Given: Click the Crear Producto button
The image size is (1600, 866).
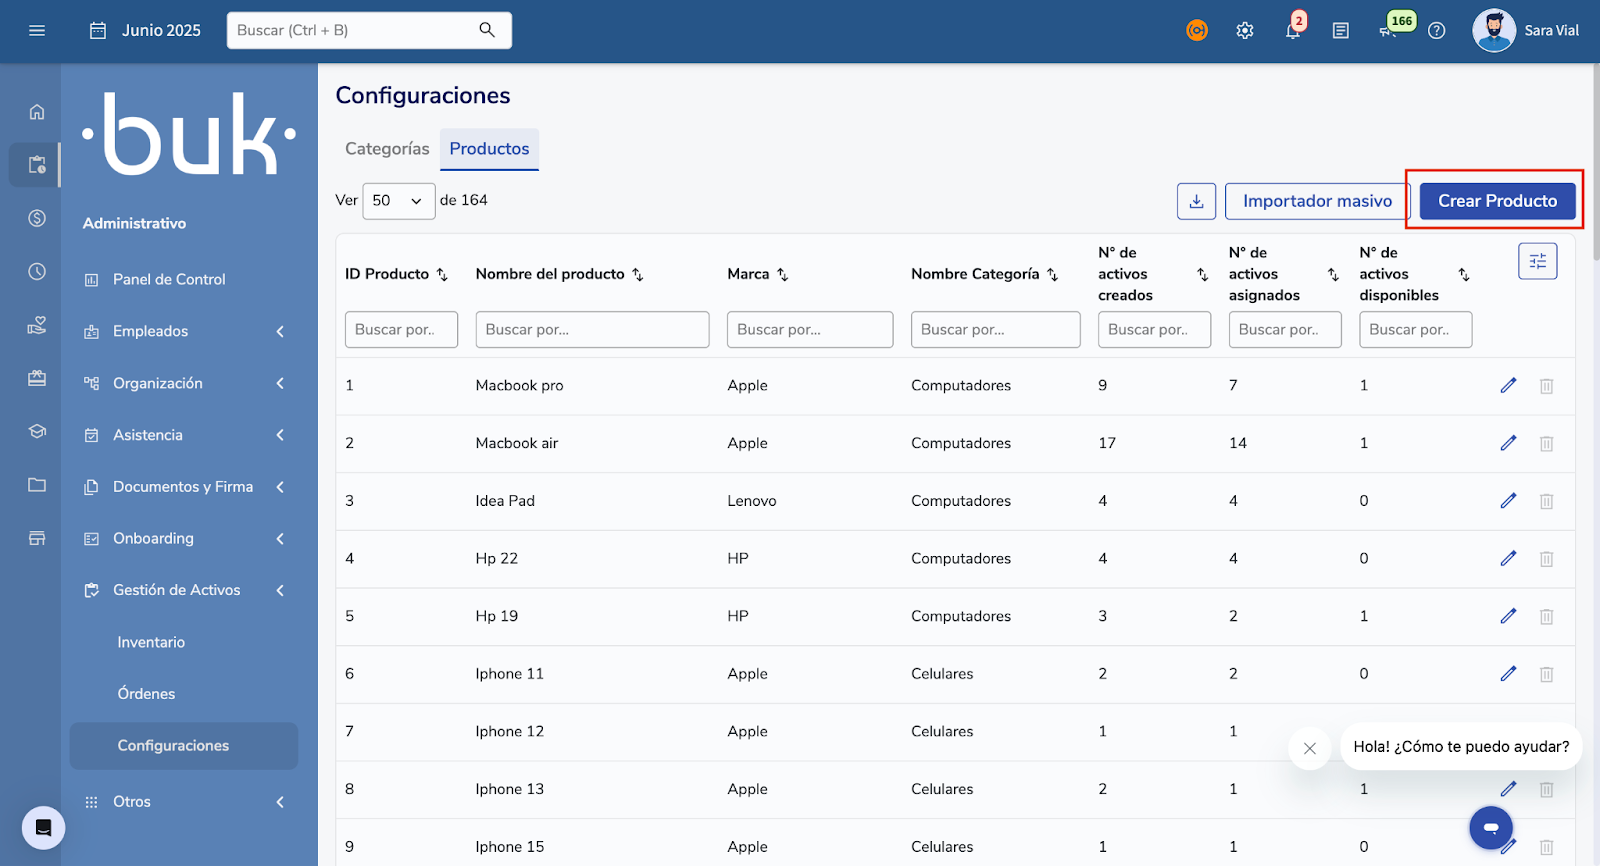Looking at the screenshot, I should click(1497, 201).
